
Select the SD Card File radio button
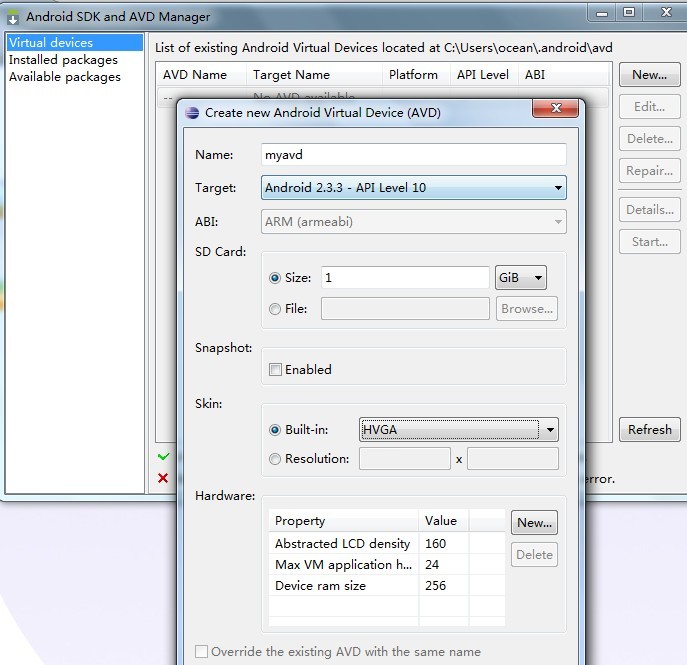tap(275, 309)
